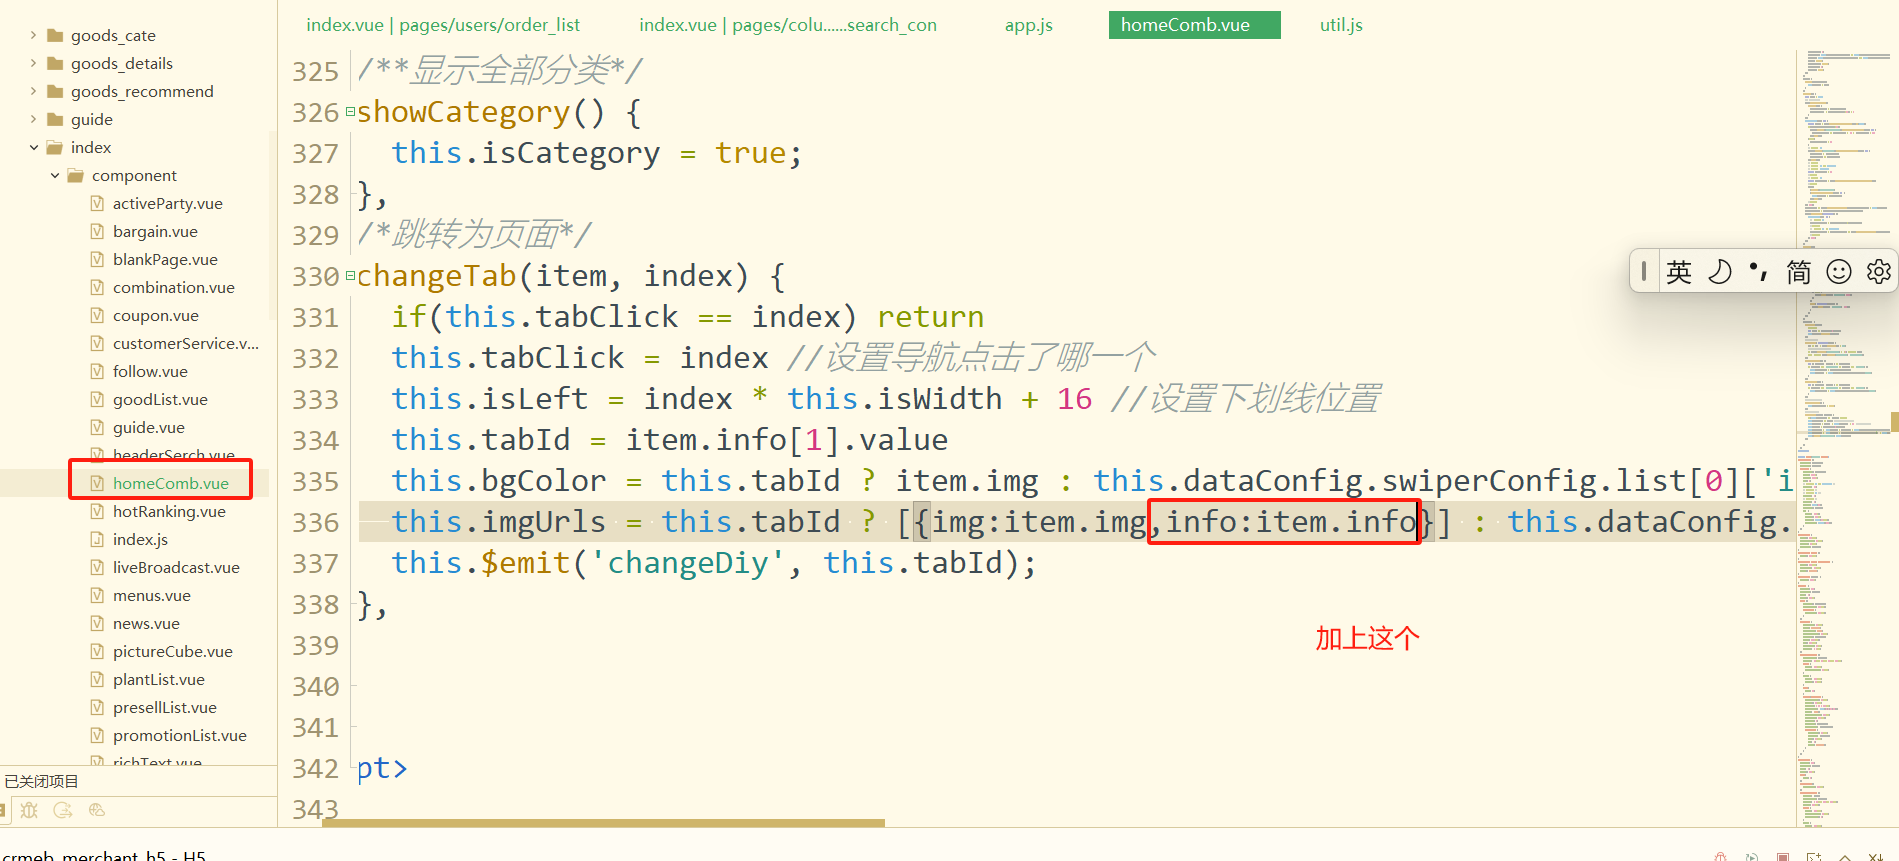1899x861 pixels.
Task: Click the crmeb_merchant_h5 - H5 console tab
Action: pyautogui.click(x=104, y=856)
